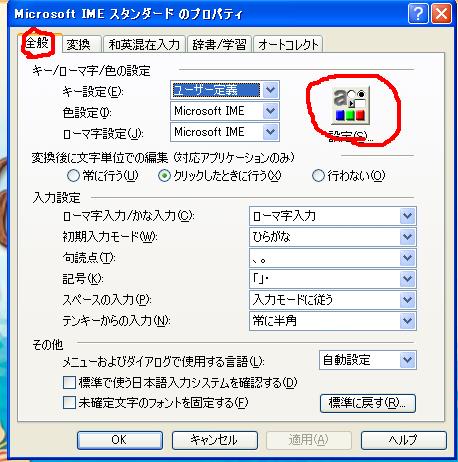Open オートコレクト tab
This screenshot has width=458, height=462.
(288, 44)
